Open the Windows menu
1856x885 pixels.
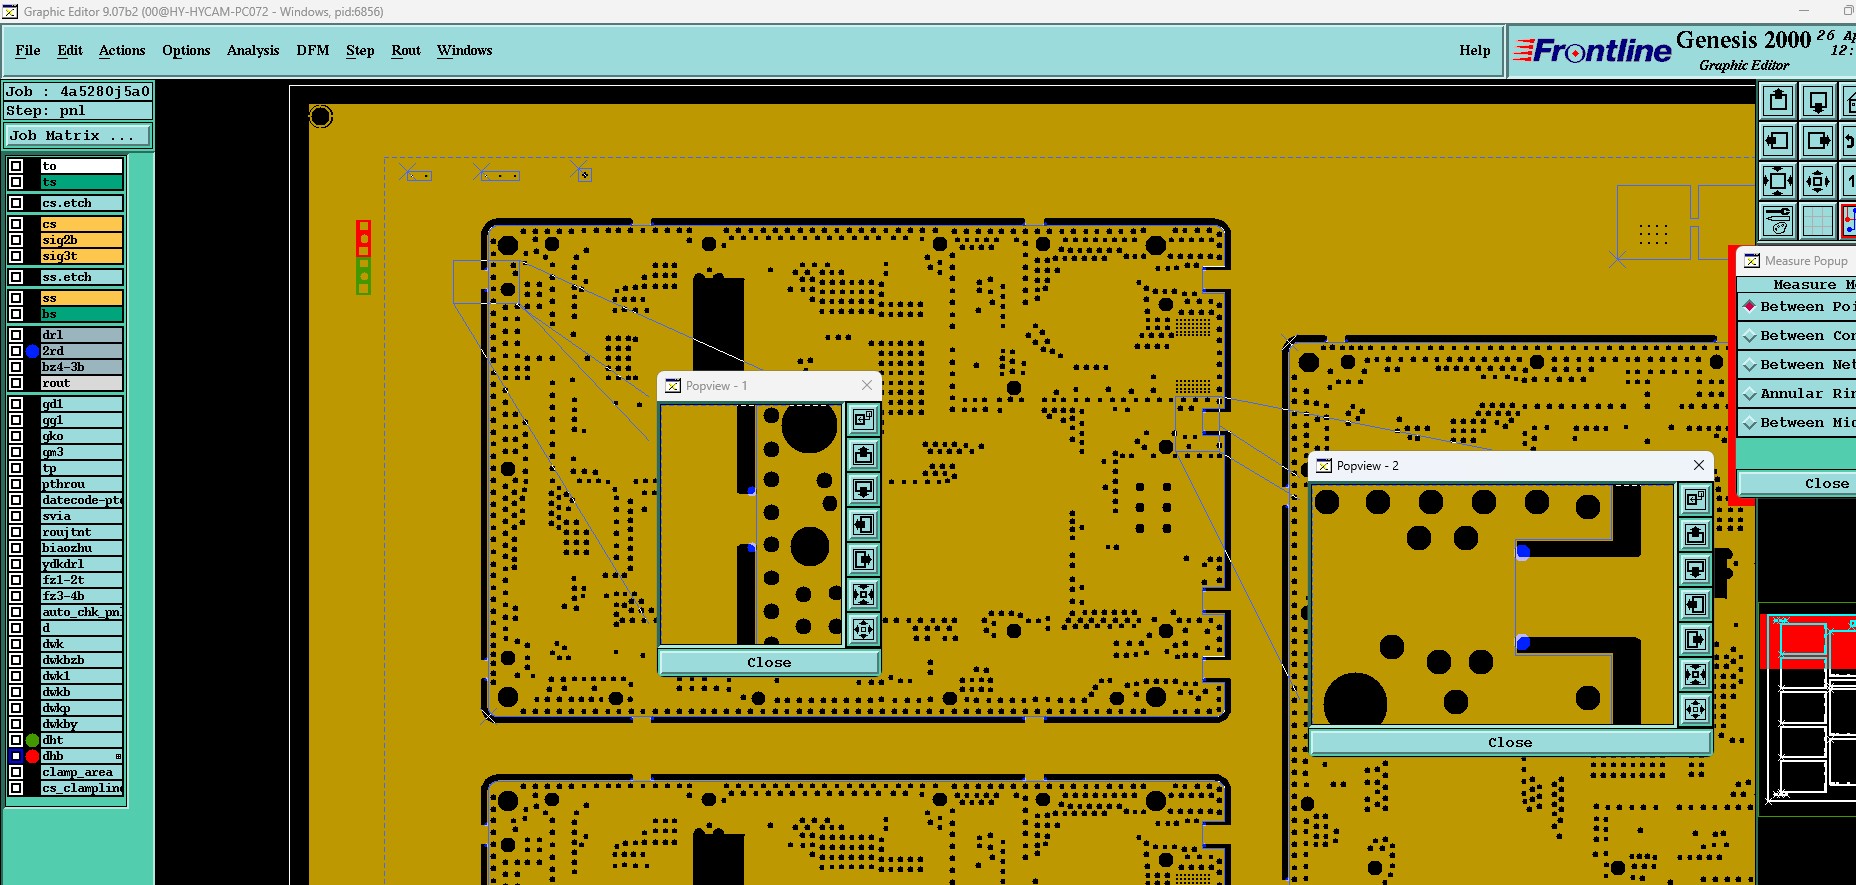point(465,50)
